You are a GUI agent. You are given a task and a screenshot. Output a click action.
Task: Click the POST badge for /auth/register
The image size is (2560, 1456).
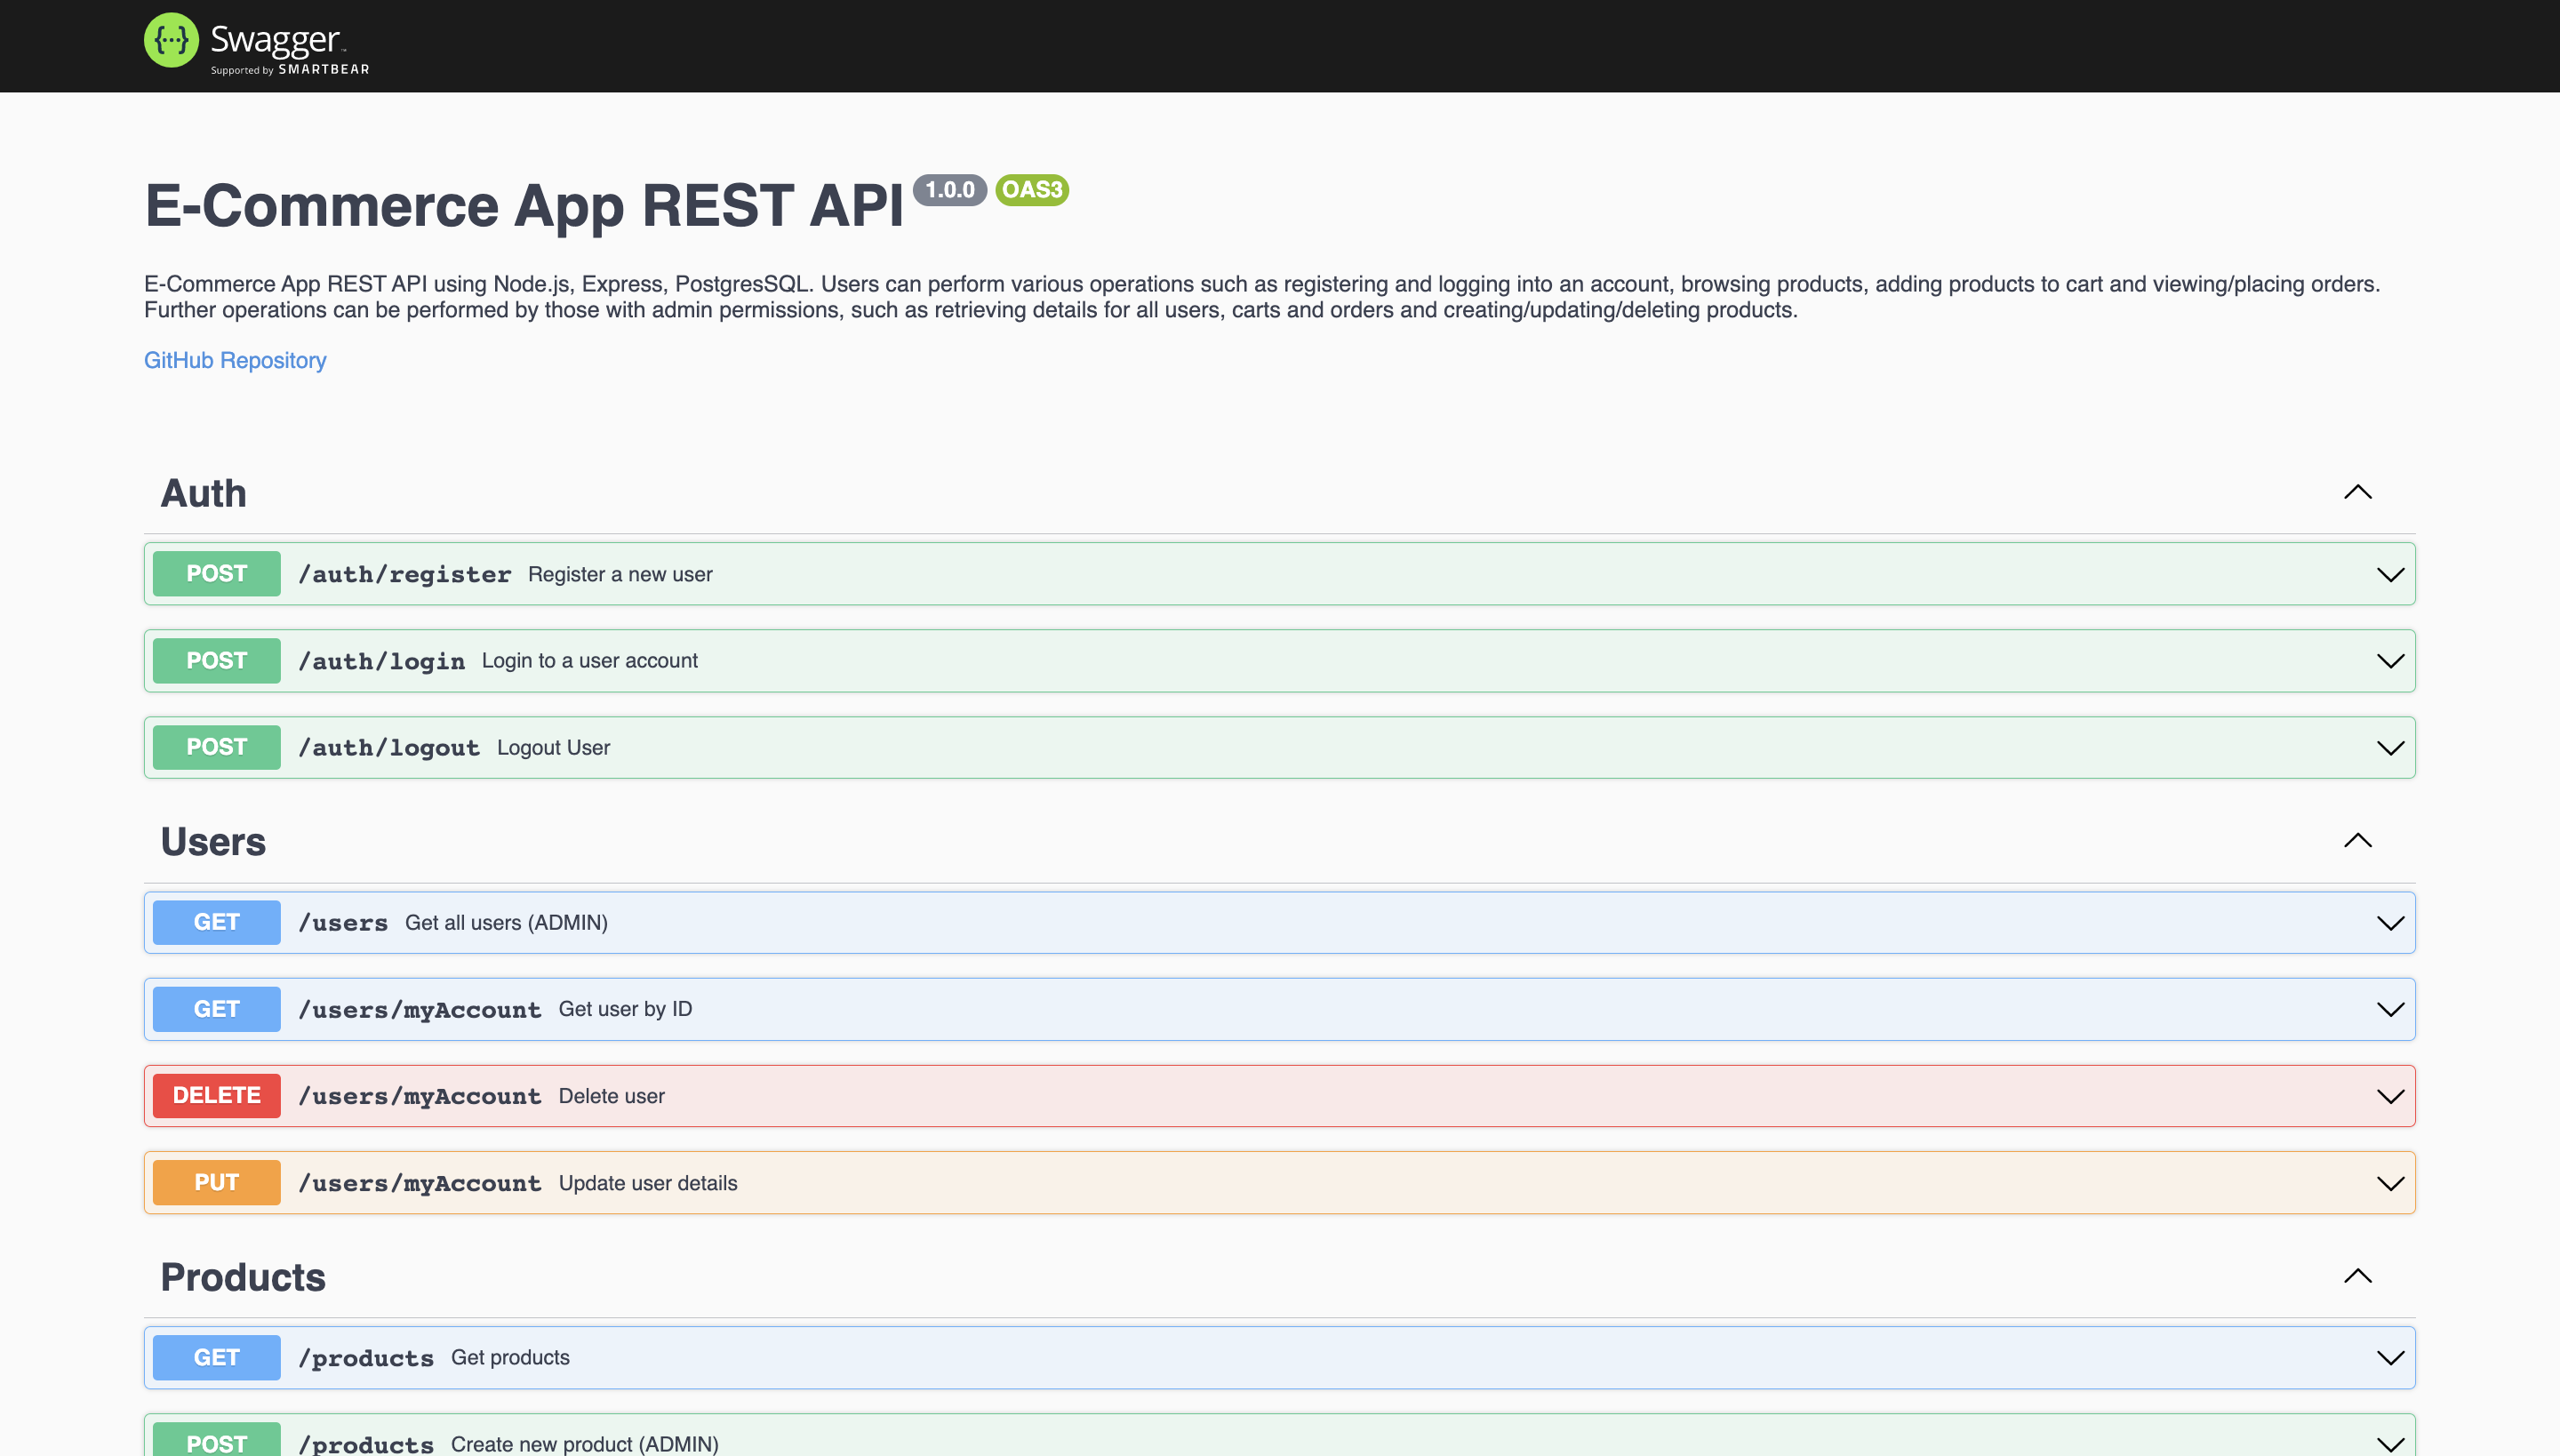point(216,574)
